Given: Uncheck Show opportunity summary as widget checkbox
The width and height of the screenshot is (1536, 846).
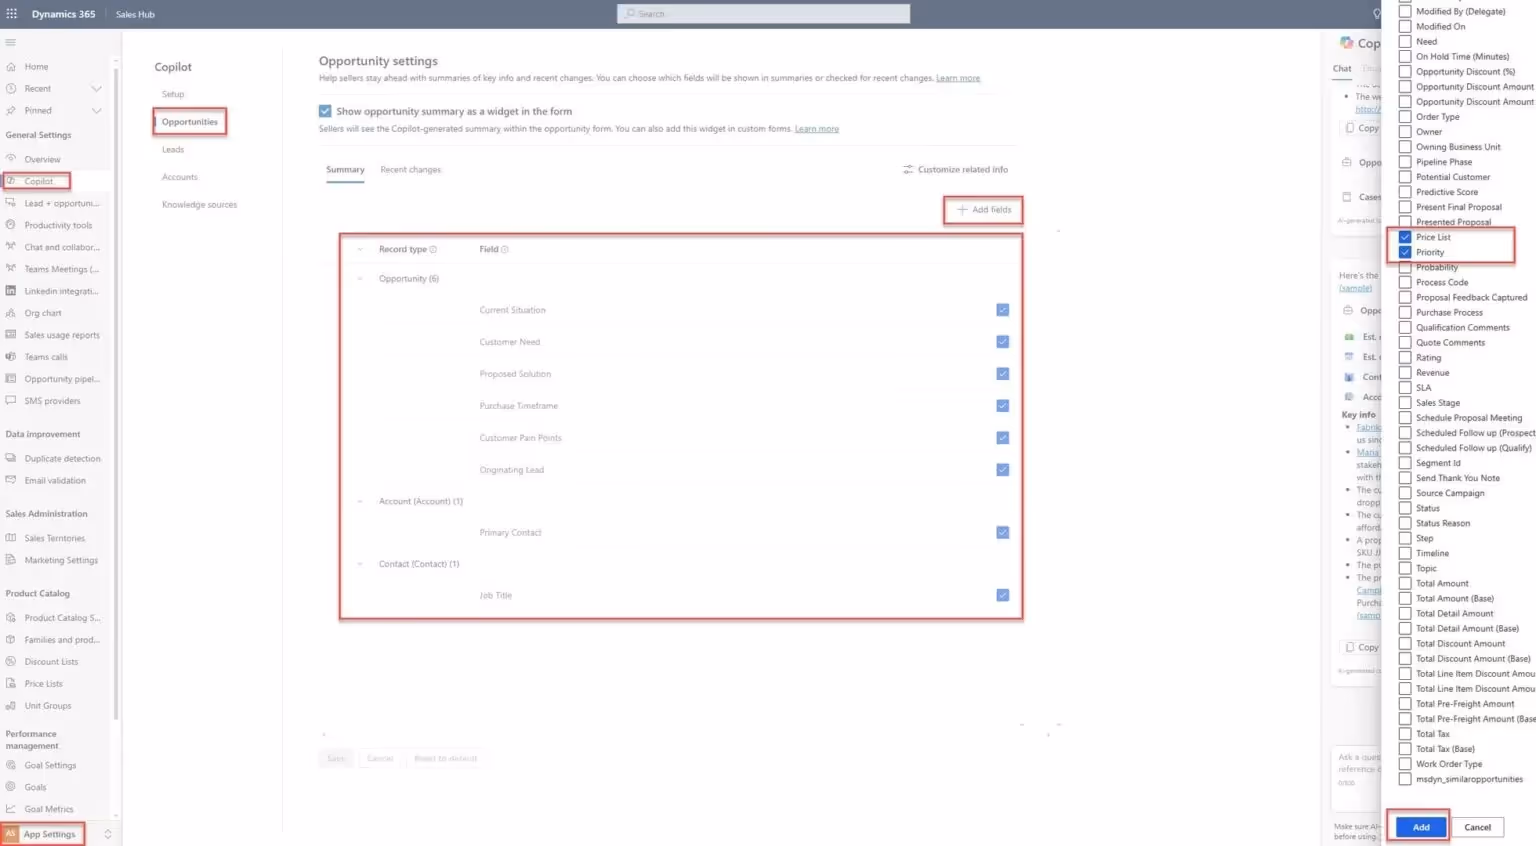Looking at the screenshot, I should (x=325, y=111).
